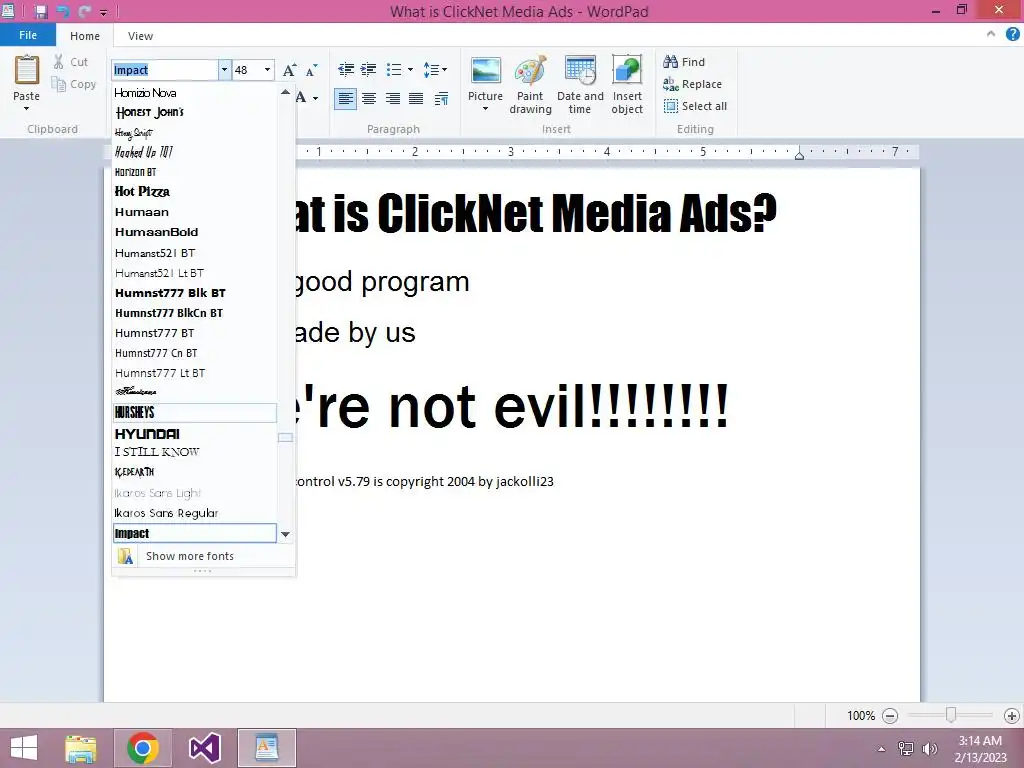The image size is (1024, 768).
Task: Align text left
Action: 345,99
